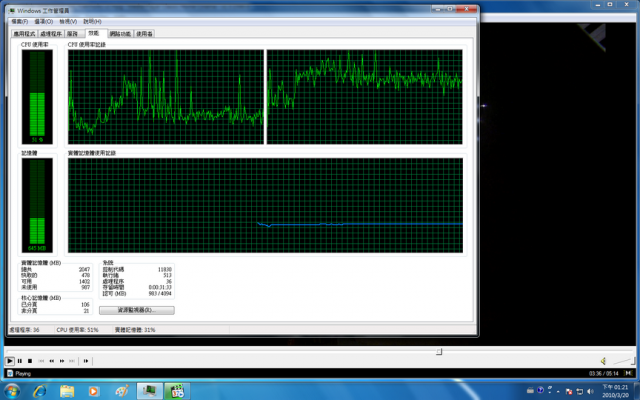Open Windows Media Player from taskbar
The image size is (640, 400).
(94, 391)
